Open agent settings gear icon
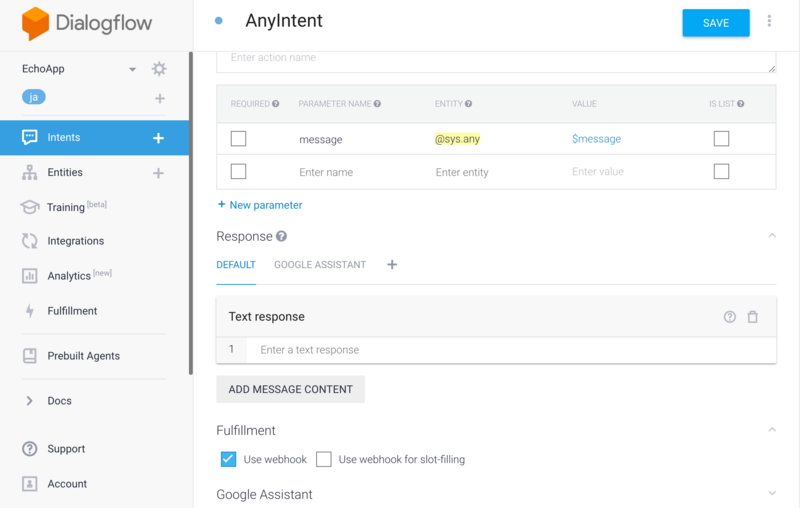The image size is (800, 508). [x=159, y=69]
